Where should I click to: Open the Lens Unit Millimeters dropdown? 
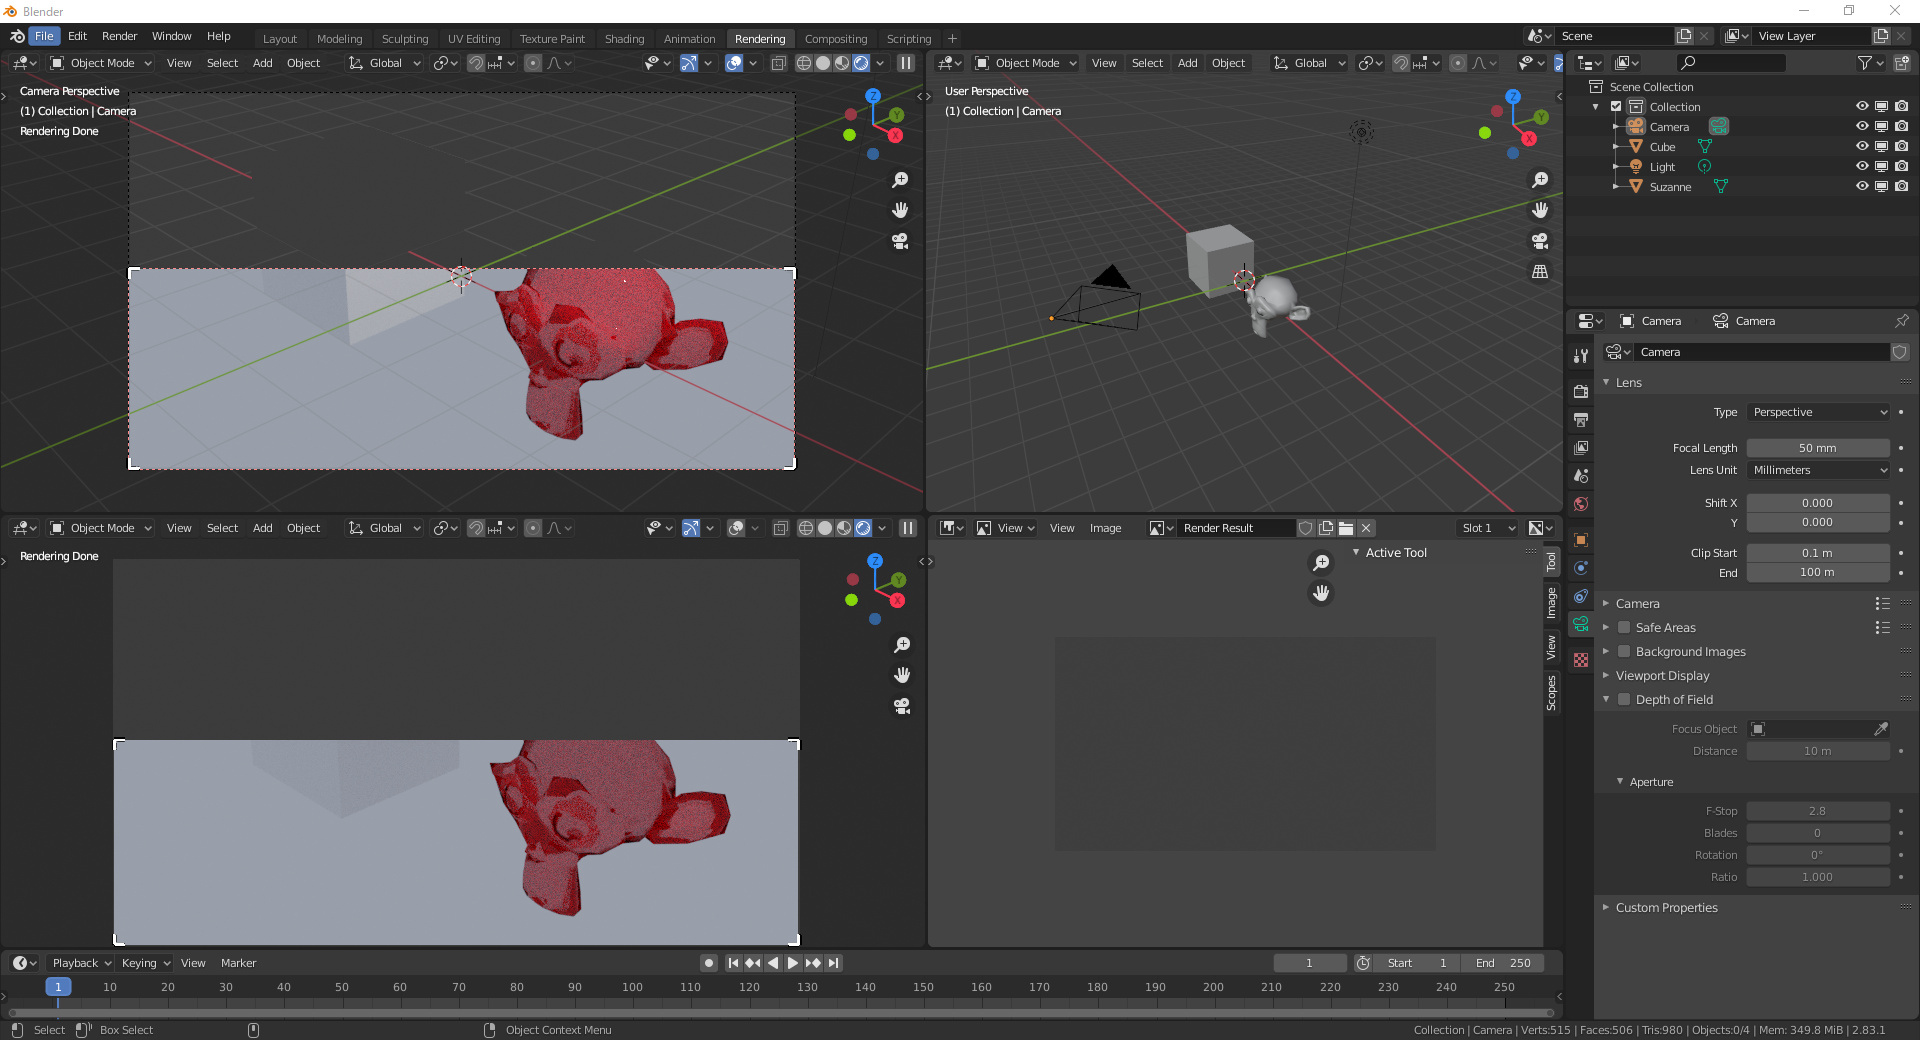[1818, 470]
